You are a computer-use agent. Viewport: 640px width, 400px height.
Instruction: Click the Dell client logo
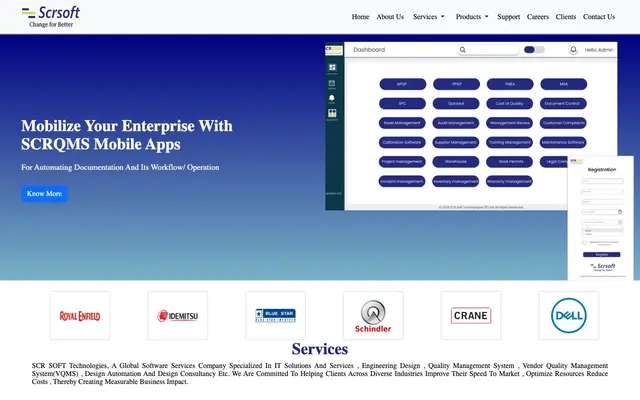tap(569, 316)
